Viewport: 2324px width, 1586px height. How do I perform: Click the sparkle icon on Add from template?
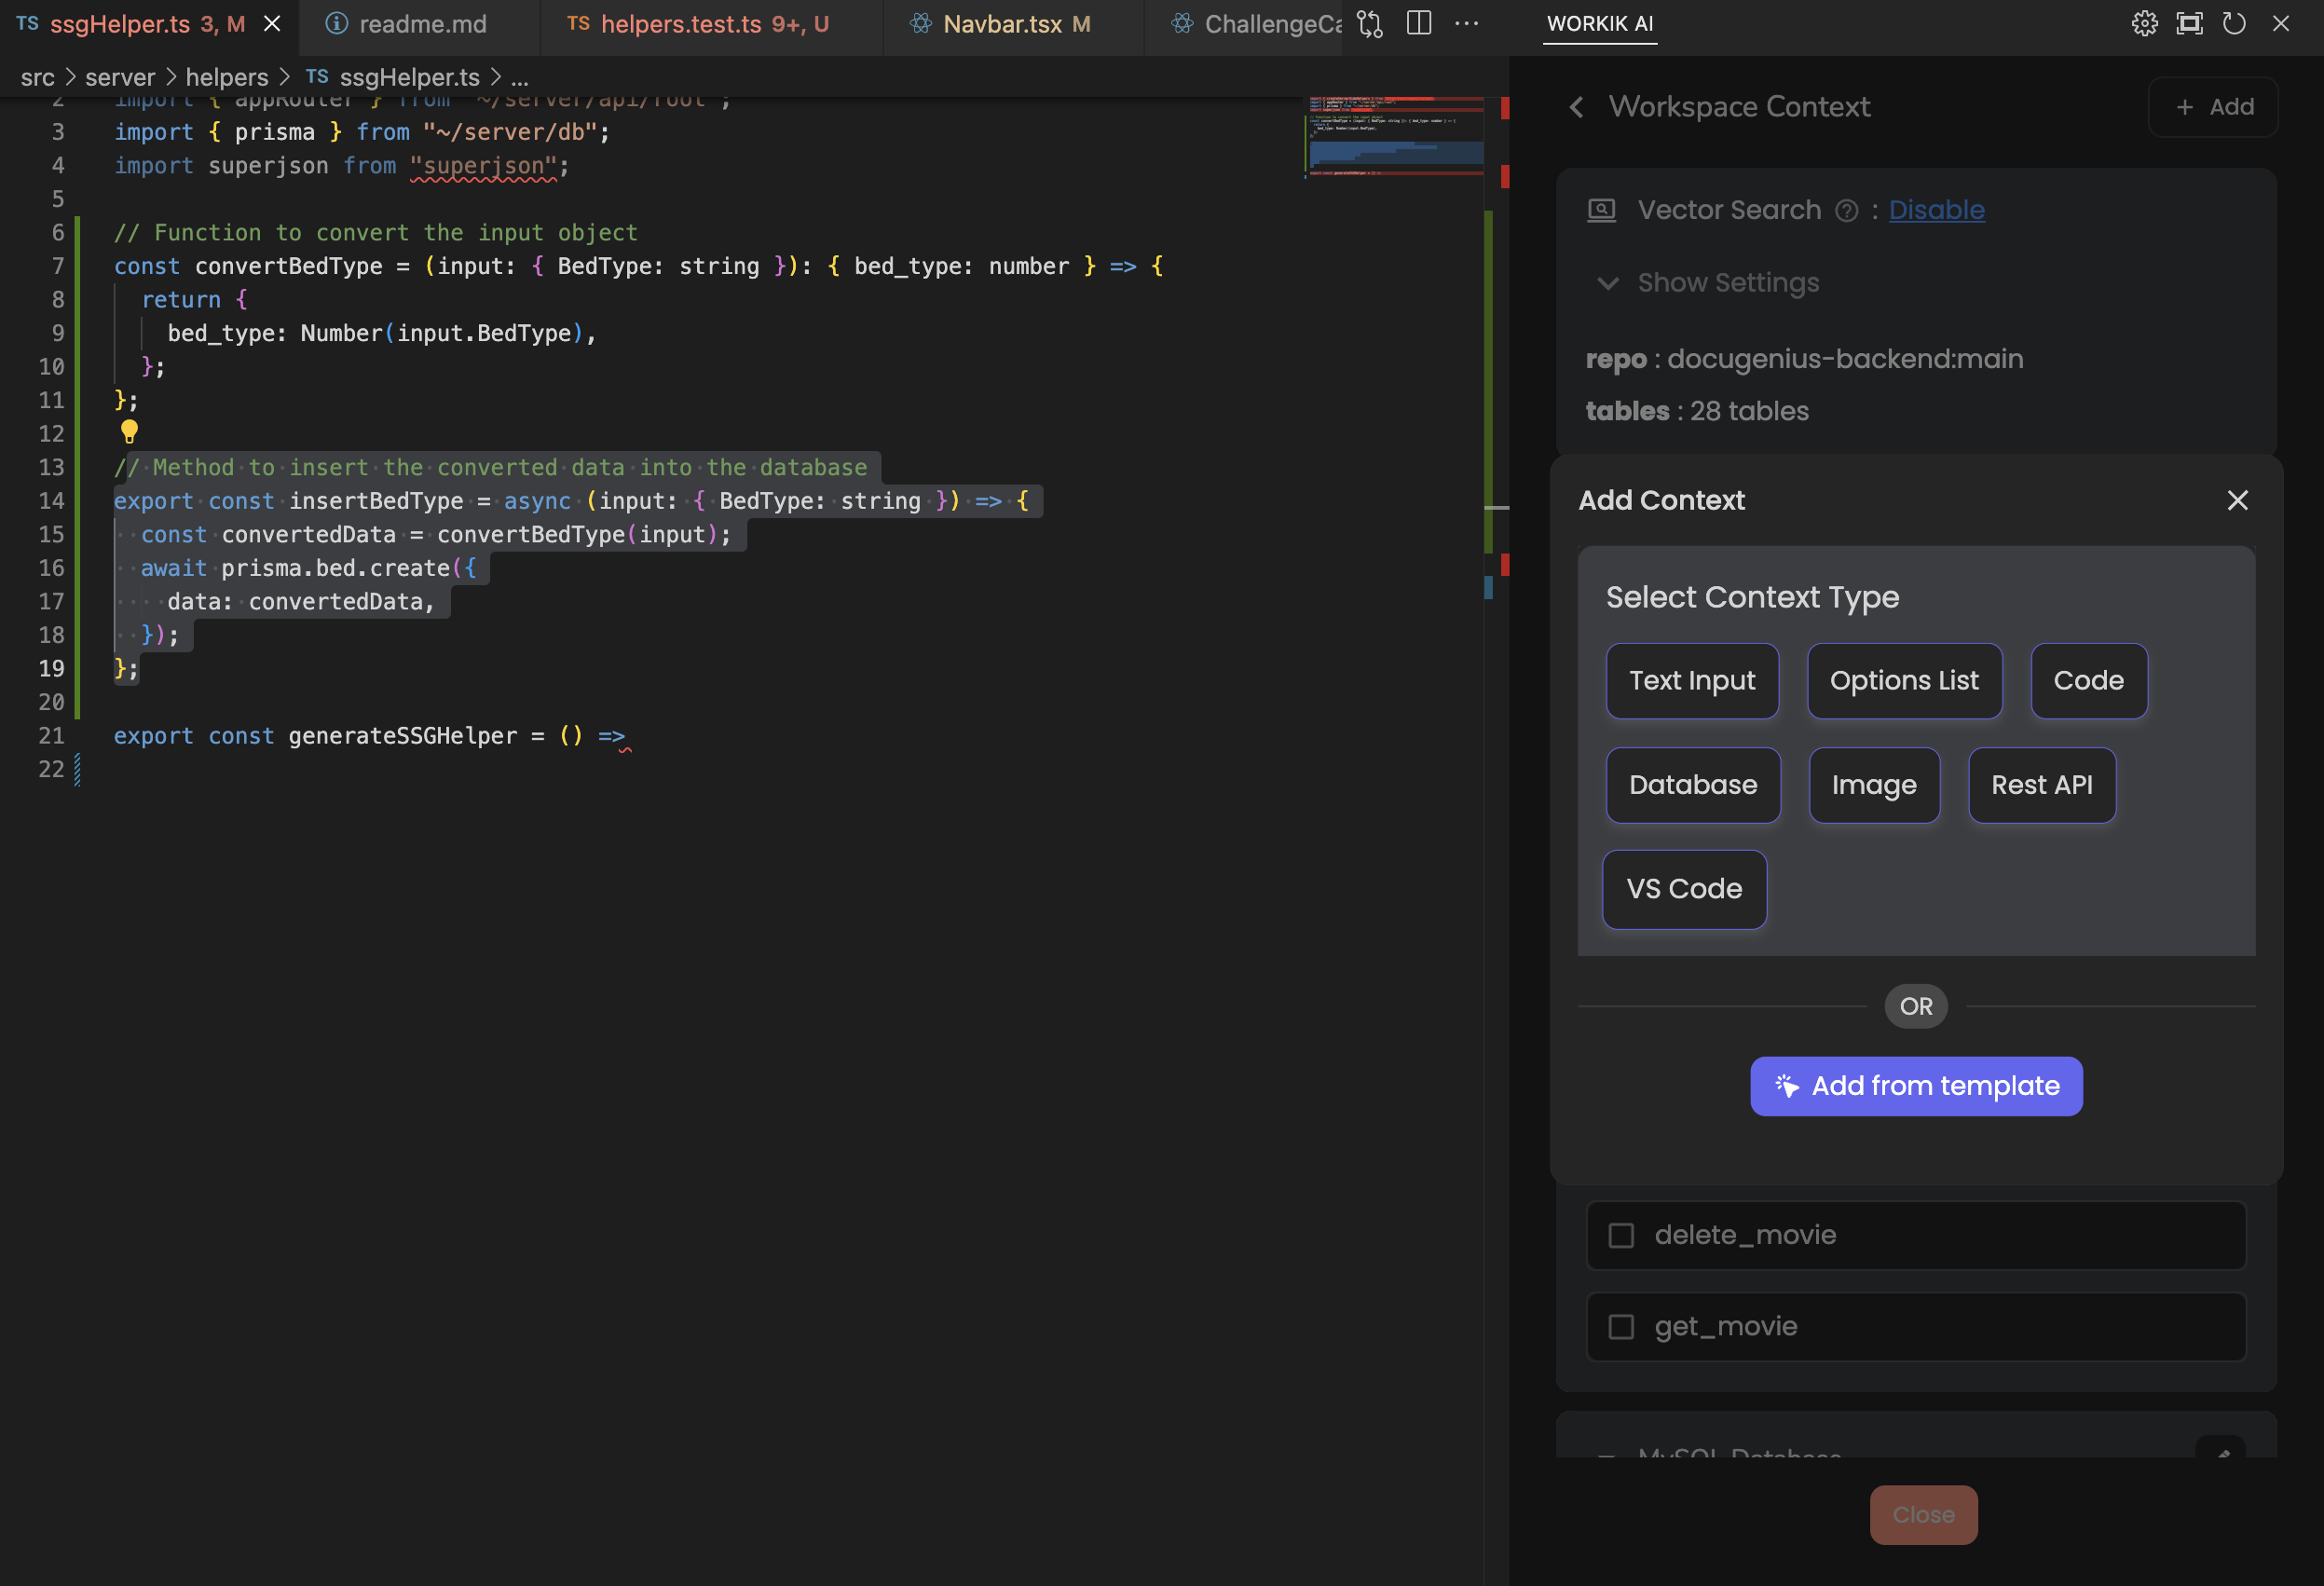tap(1787, 1086)
